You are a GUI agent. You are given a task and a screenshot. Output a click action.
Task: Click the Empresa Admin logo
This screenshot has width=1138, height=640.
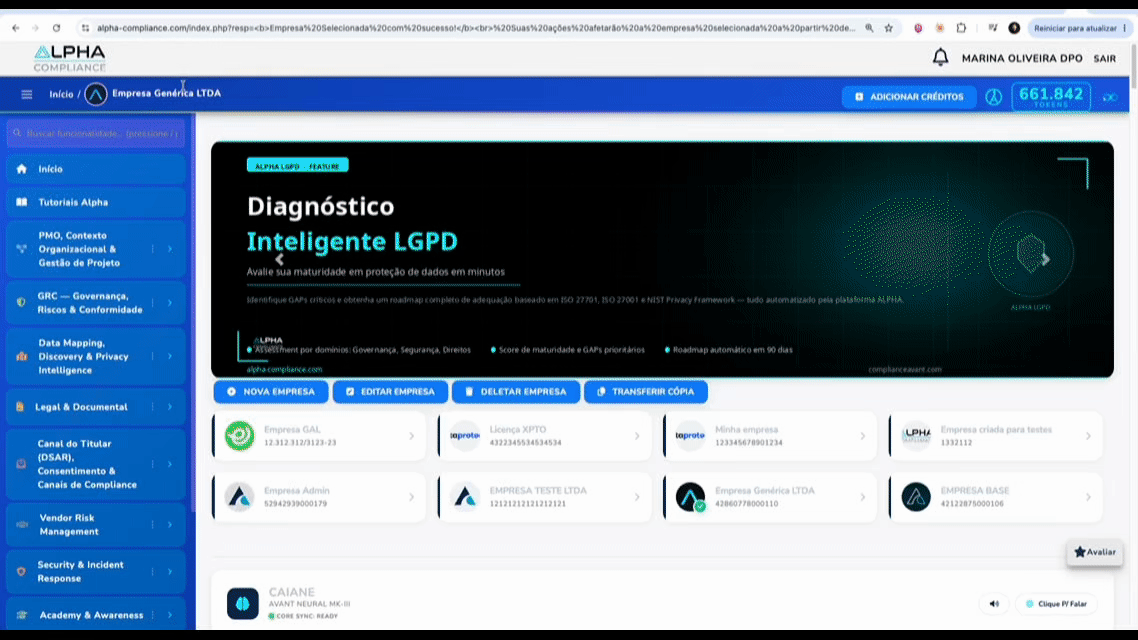[x=240, y=497]
